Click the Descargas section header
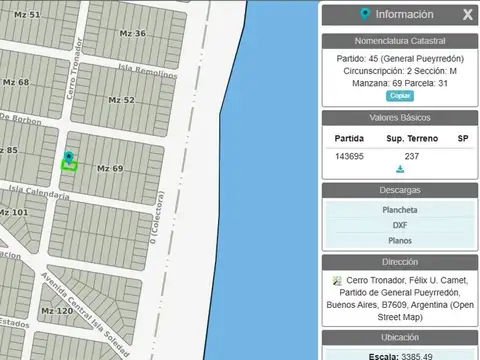This screenshot has height=360, width=480. point(400,190)
